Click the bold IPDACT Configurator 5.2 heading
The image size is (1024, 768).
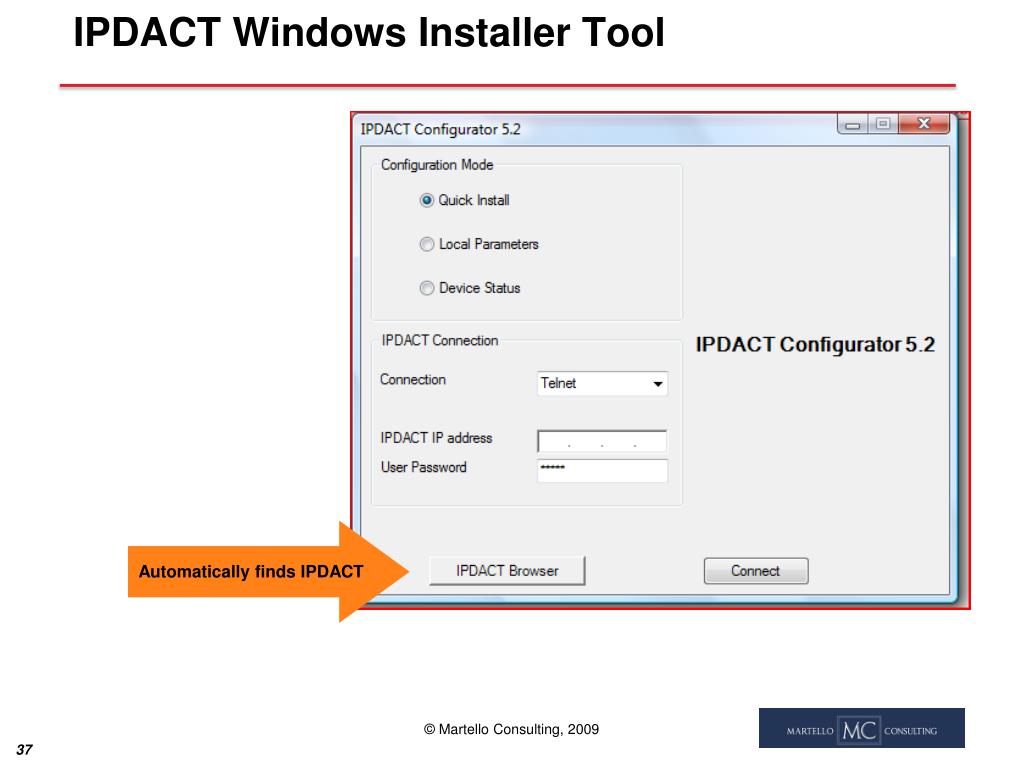815,345
